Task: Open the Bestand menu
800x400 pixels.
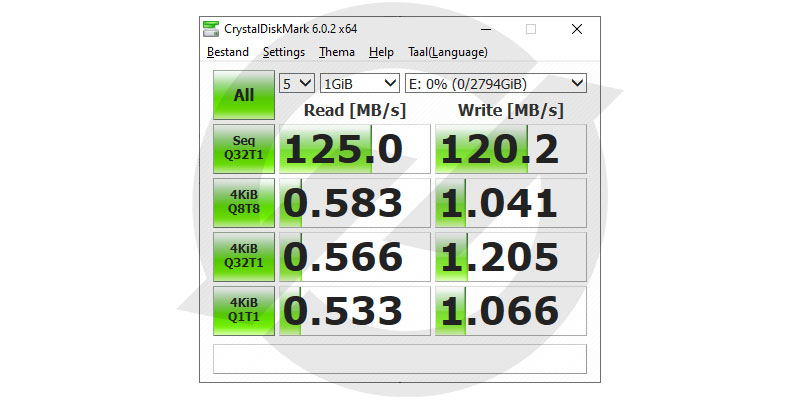Action: coord(228,52)
